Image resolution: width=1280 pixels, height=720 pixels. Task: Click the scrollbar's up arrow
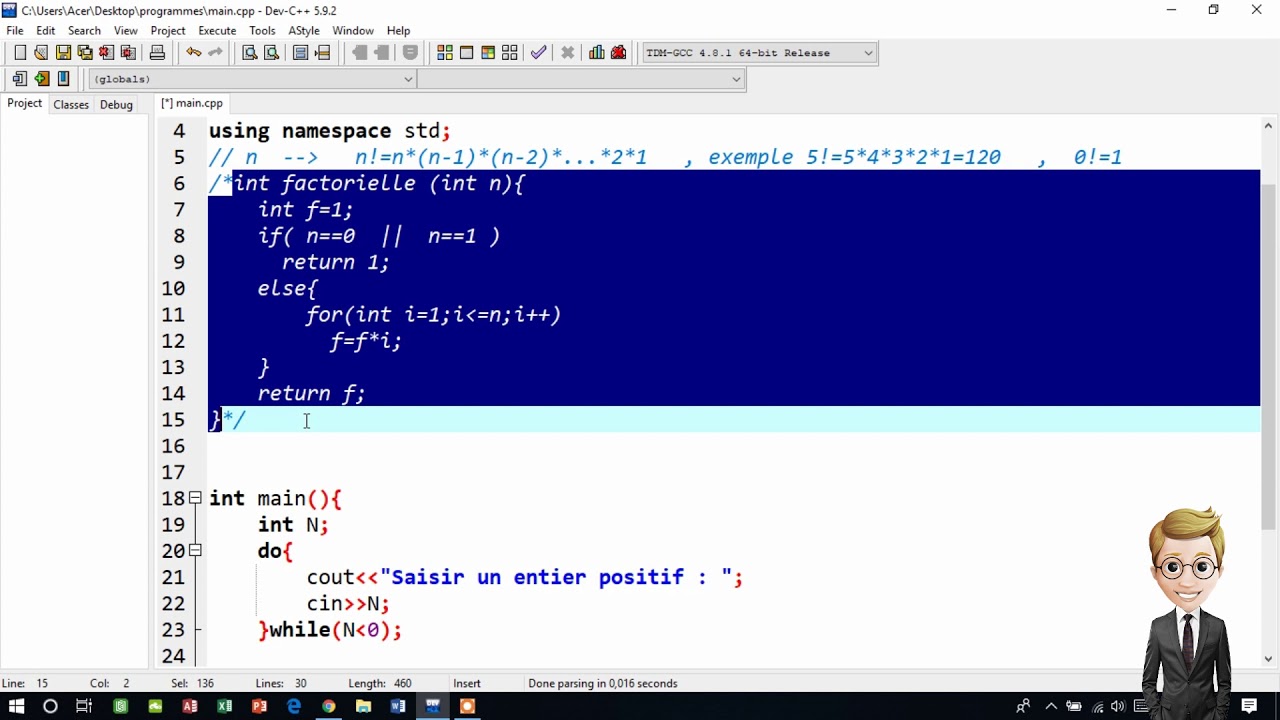[1268, 125]
